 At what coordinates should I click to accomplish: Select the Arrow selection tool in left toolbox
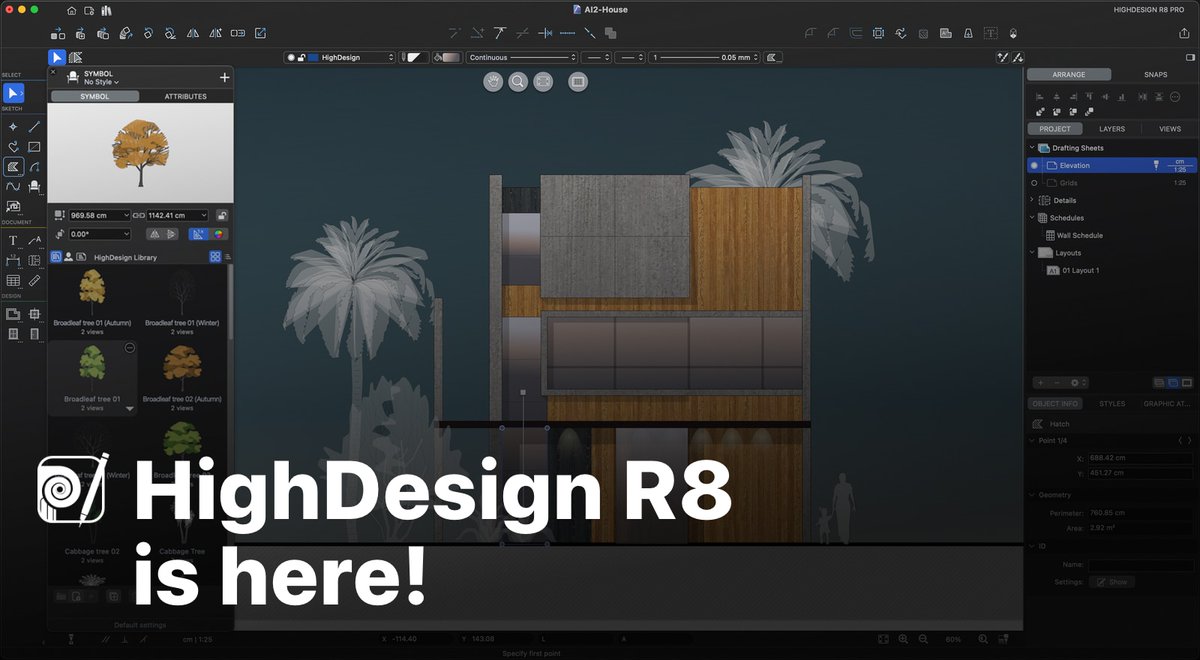click(x=13, y=93)
